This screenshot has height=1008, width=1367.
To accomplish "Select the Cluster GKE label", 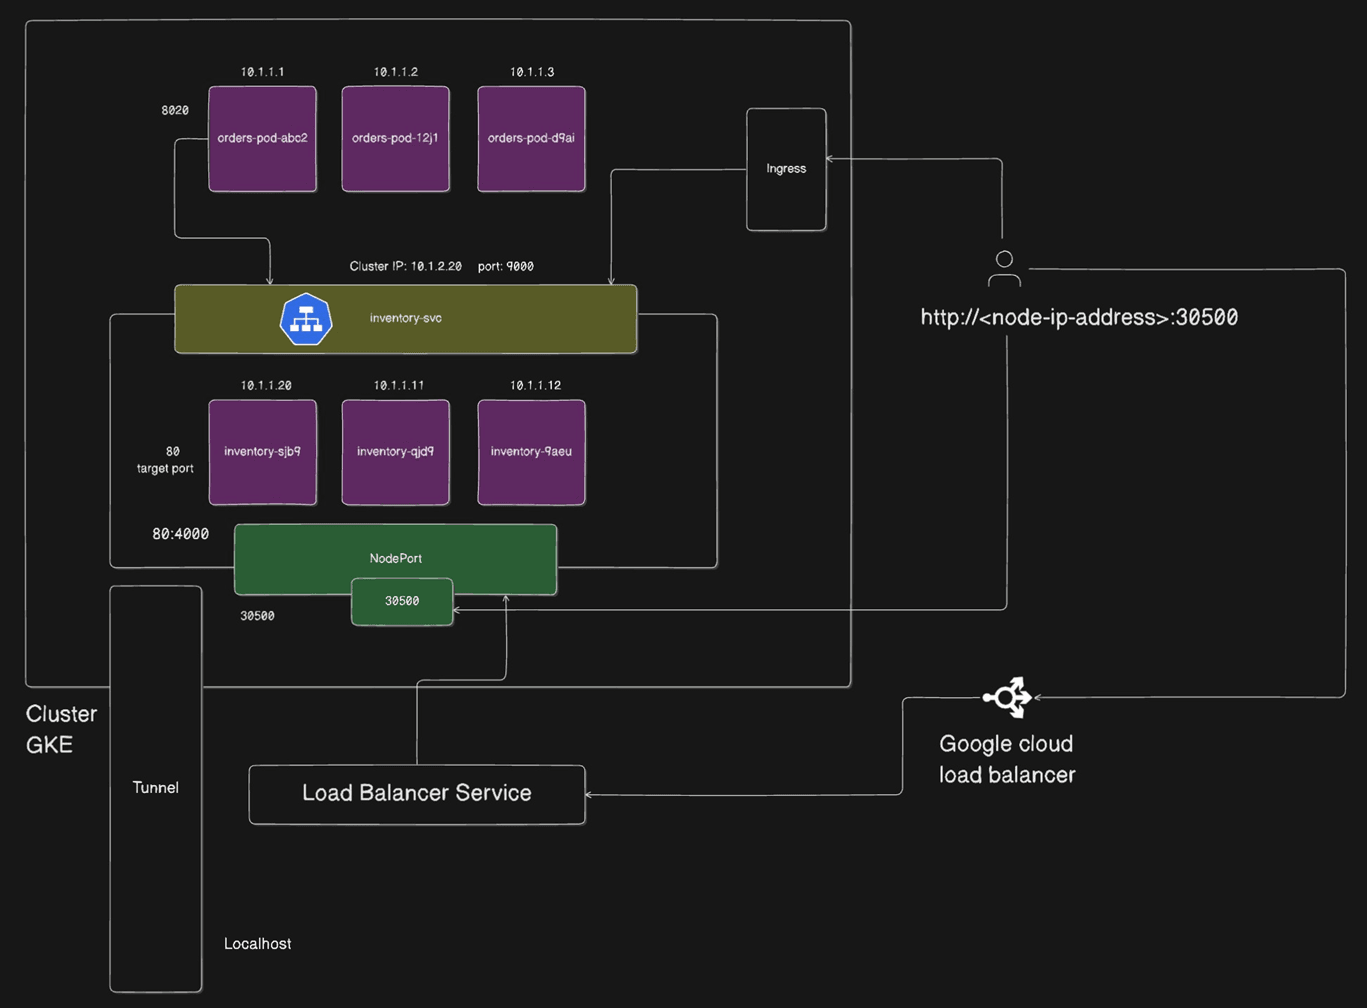I will (x=61, y=729).
